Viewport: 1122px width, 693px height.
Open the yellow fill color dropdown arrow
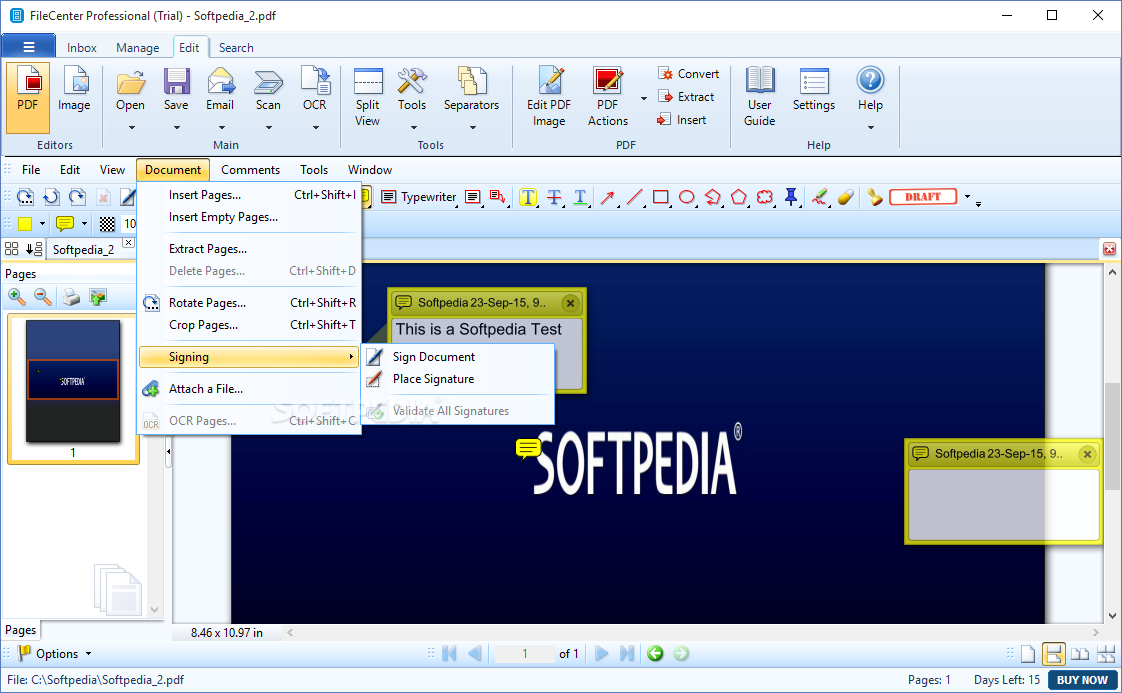click(x=42, y=224)
